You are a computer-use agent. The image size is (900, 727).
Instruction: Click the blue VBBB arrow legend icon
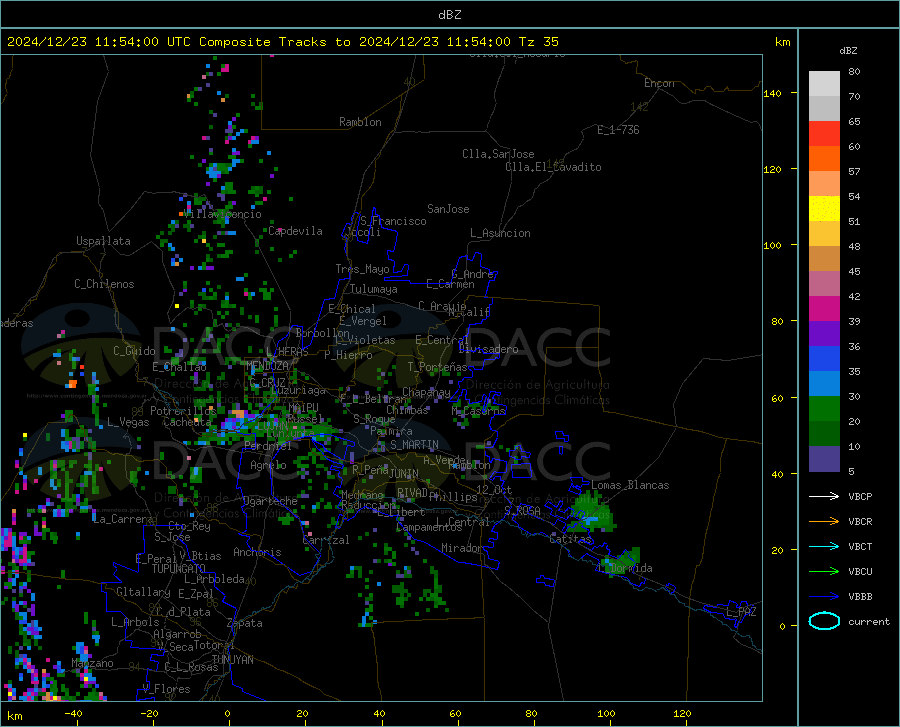(x=824, y=597)
